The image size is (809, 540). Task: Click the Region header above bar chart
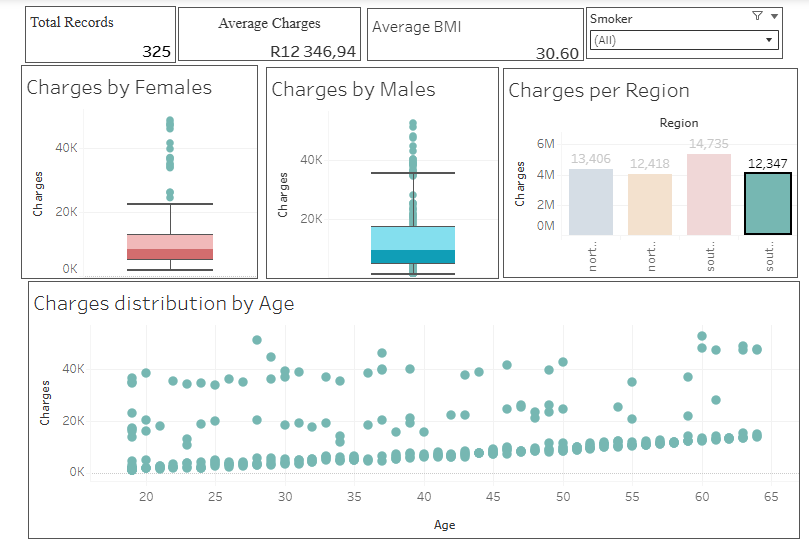(x=679, y=122)
